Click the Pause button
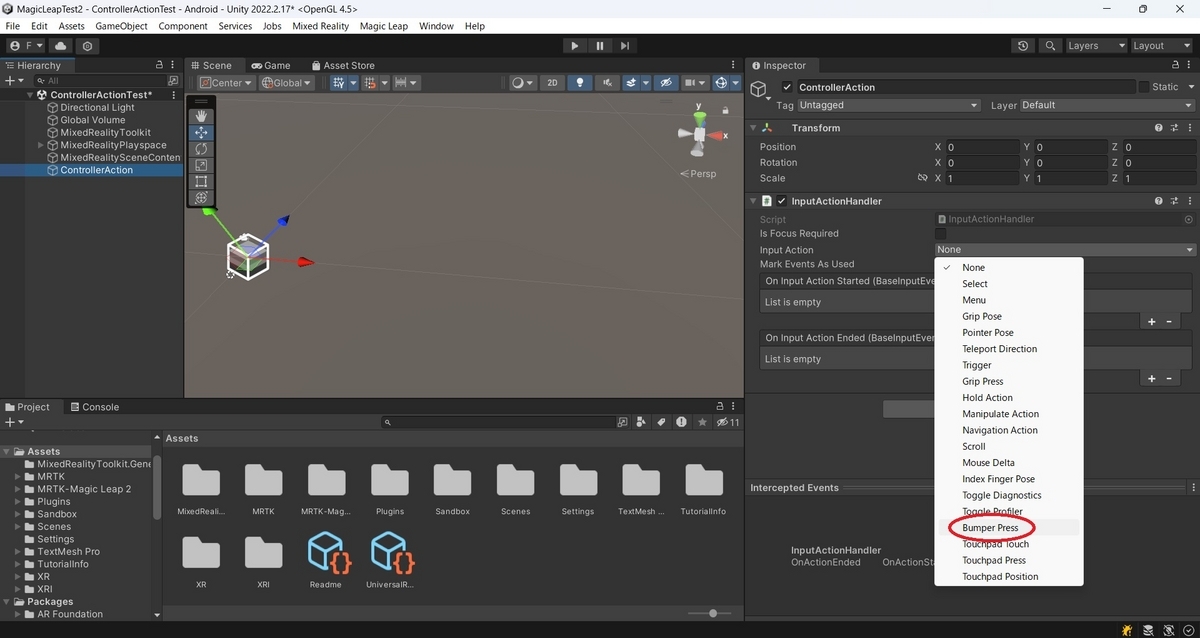This screenshot has width=1200, height=638. point(600,46)
